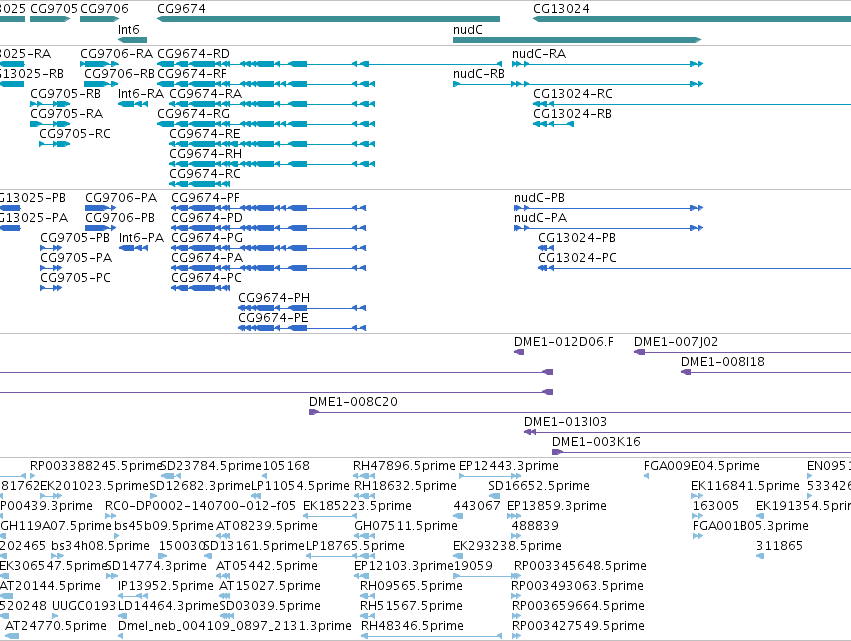The image size is (851, 641).
Task: Click EST SD16652.5prime
Action: [539, 486]
